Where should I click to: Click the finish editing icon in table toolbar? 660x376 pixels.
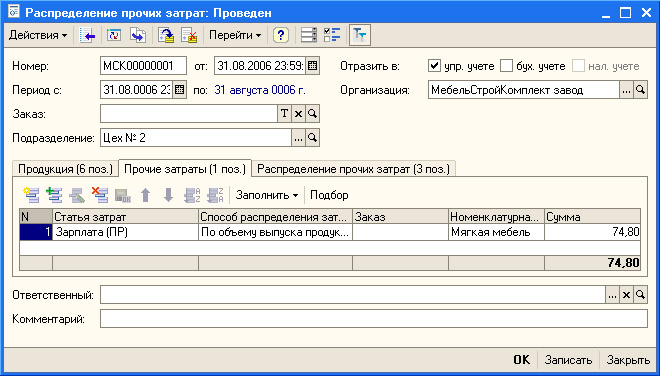coord(123,195)
